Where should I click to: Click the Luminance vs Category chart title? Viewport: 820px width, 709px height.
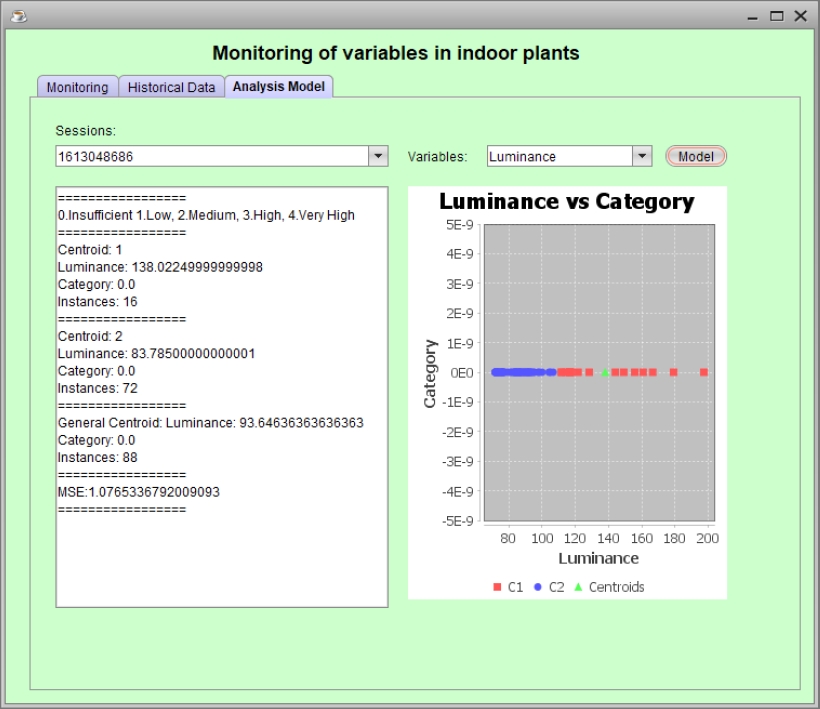point(566,201)
